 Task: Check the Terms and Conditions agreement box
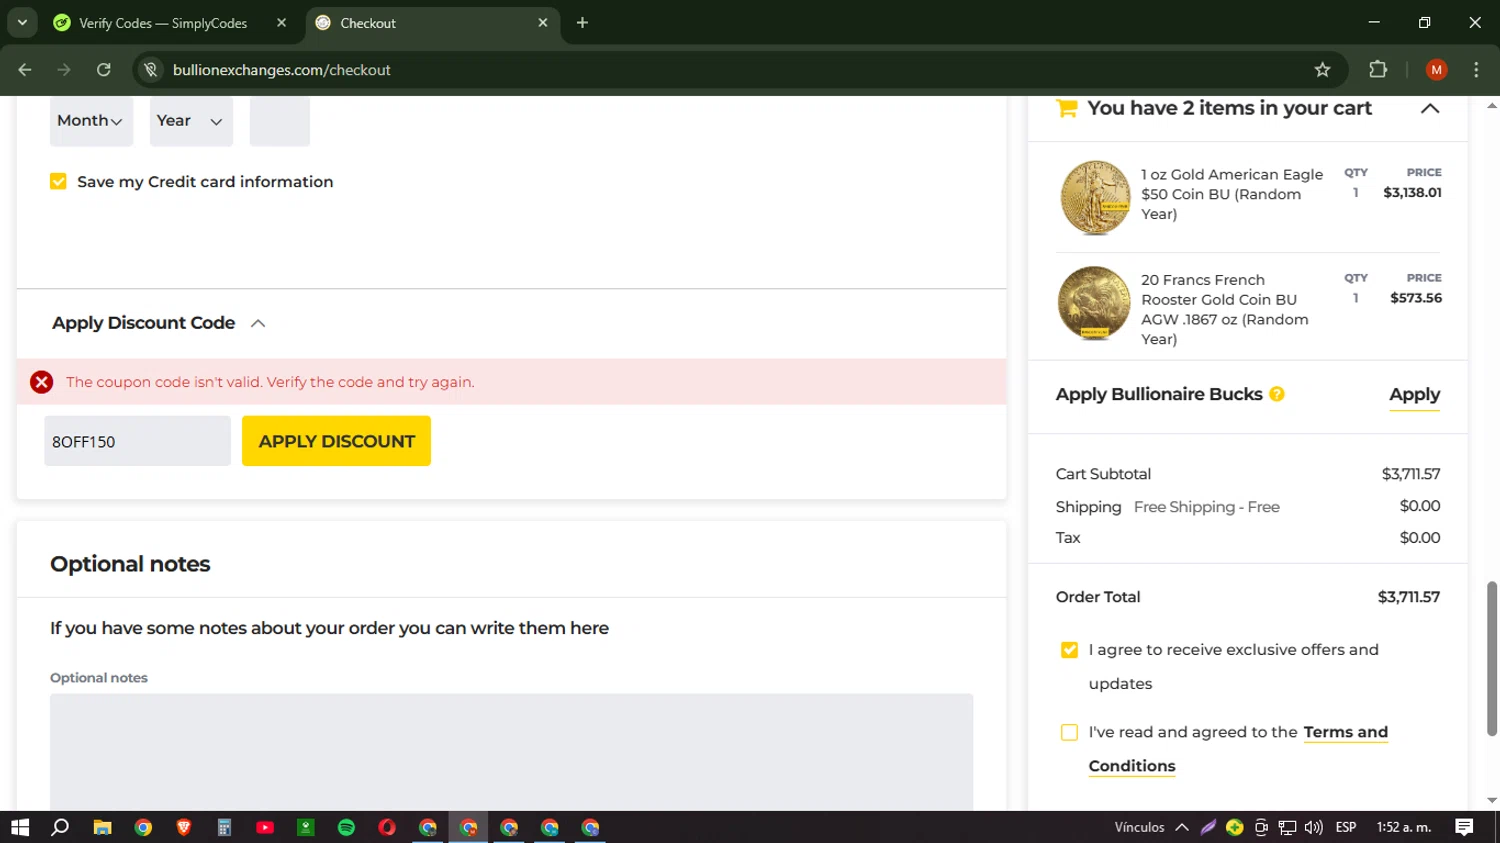pos(1069,732)
